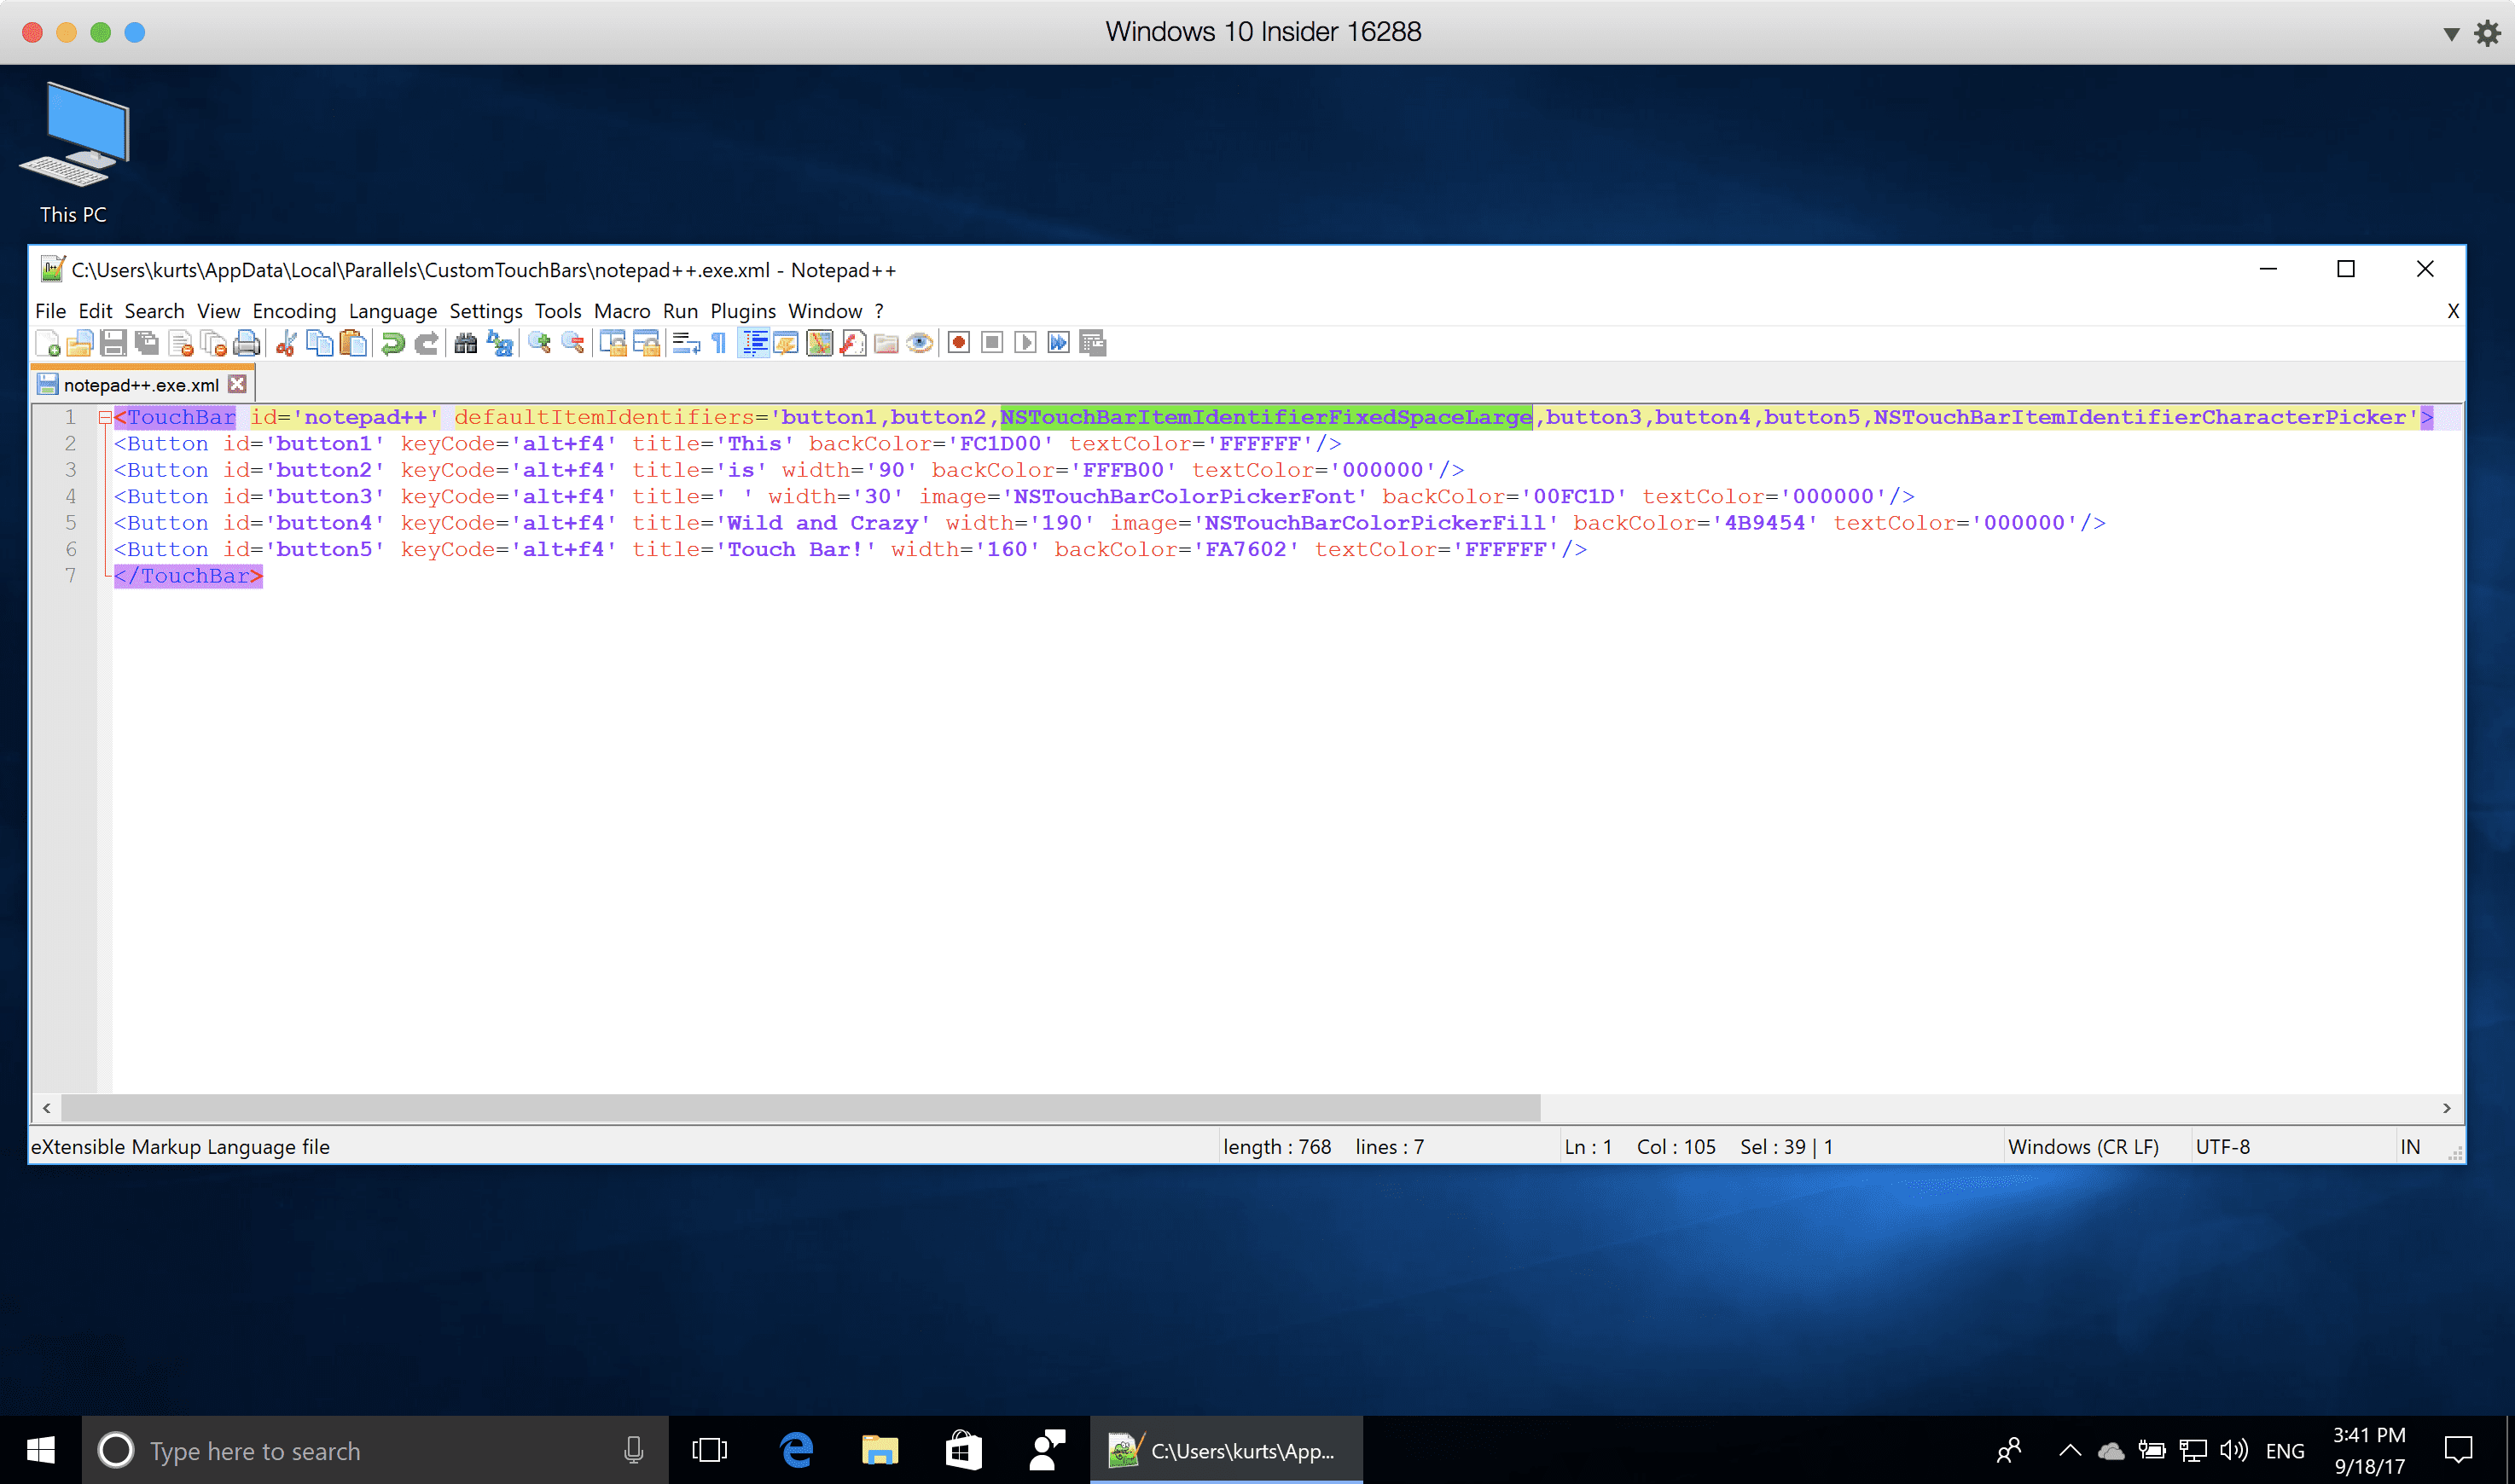Click the Stop recording macro icon
This screenshot has height=1484, width=2515.
(x=992, y=343)
